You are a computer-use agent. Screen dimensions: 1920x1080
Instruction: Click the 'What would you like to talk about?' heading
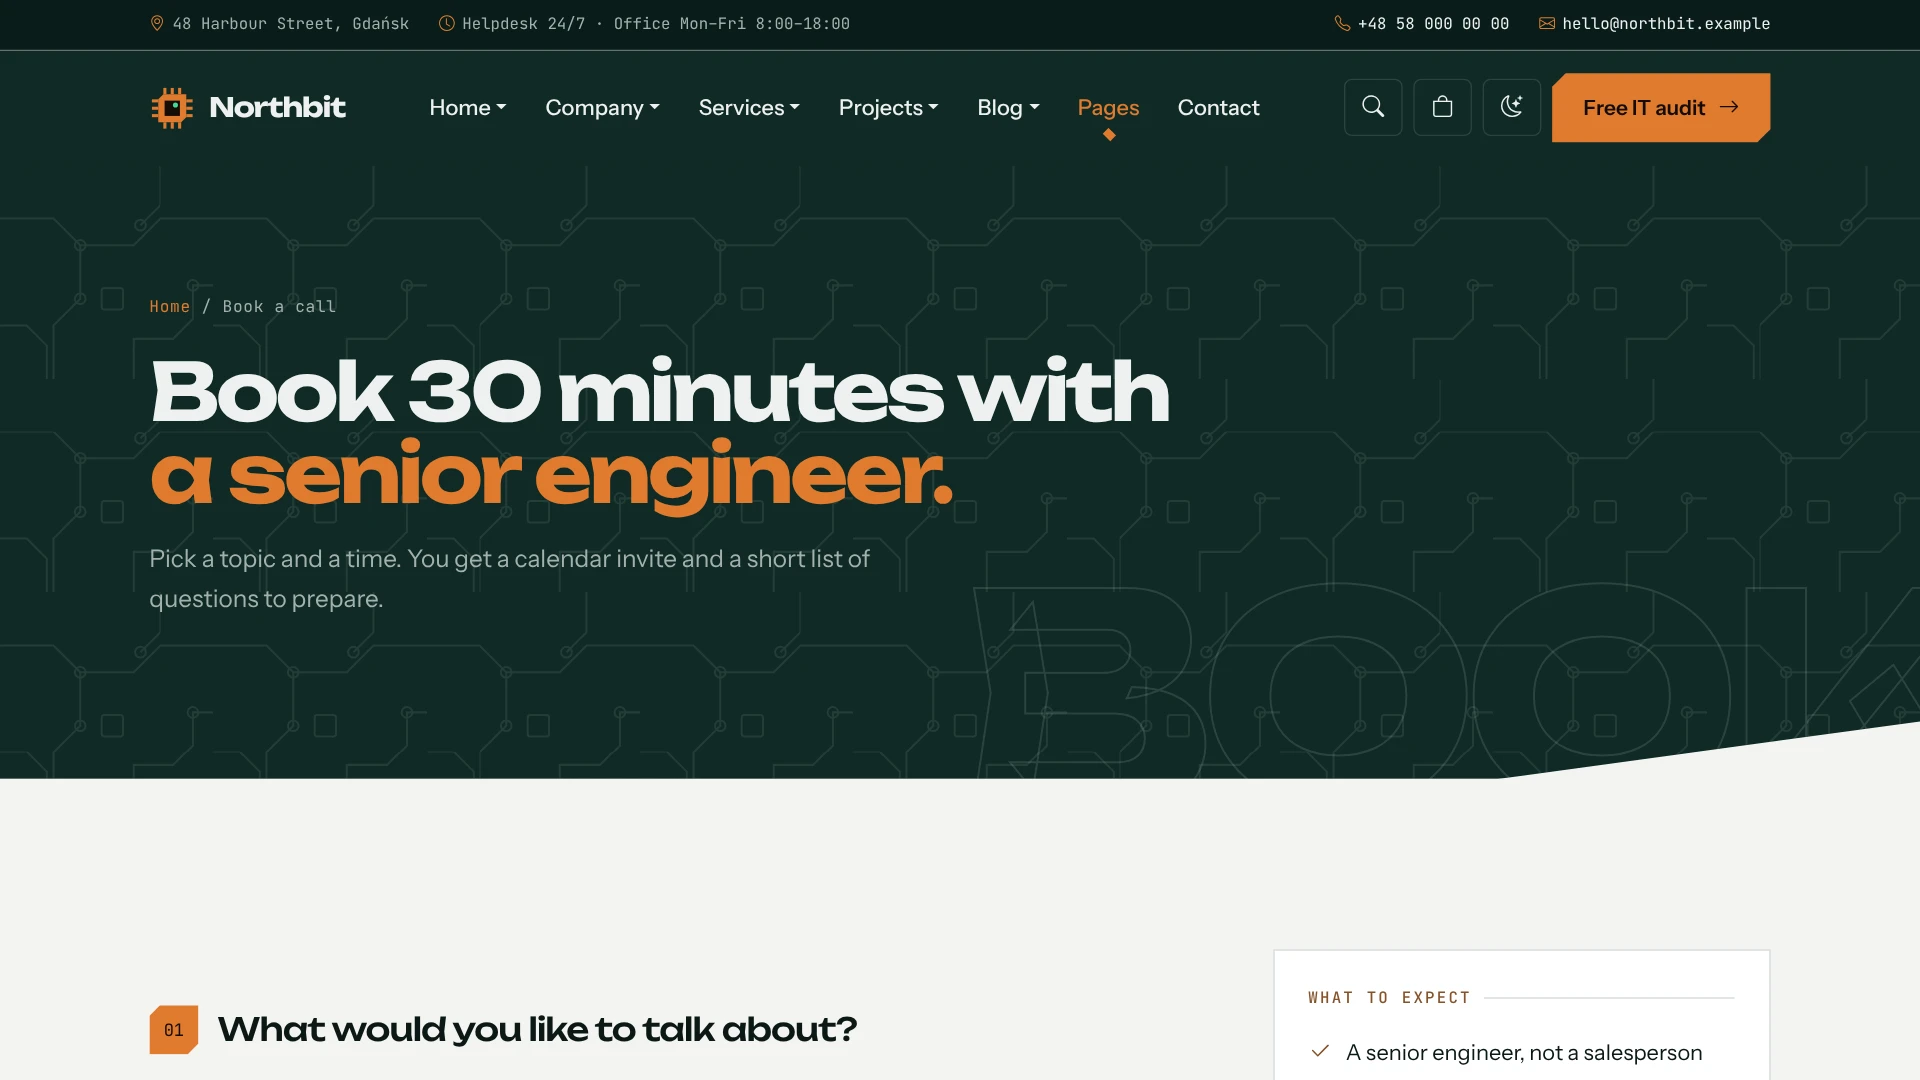click(x=537, y=1029)
